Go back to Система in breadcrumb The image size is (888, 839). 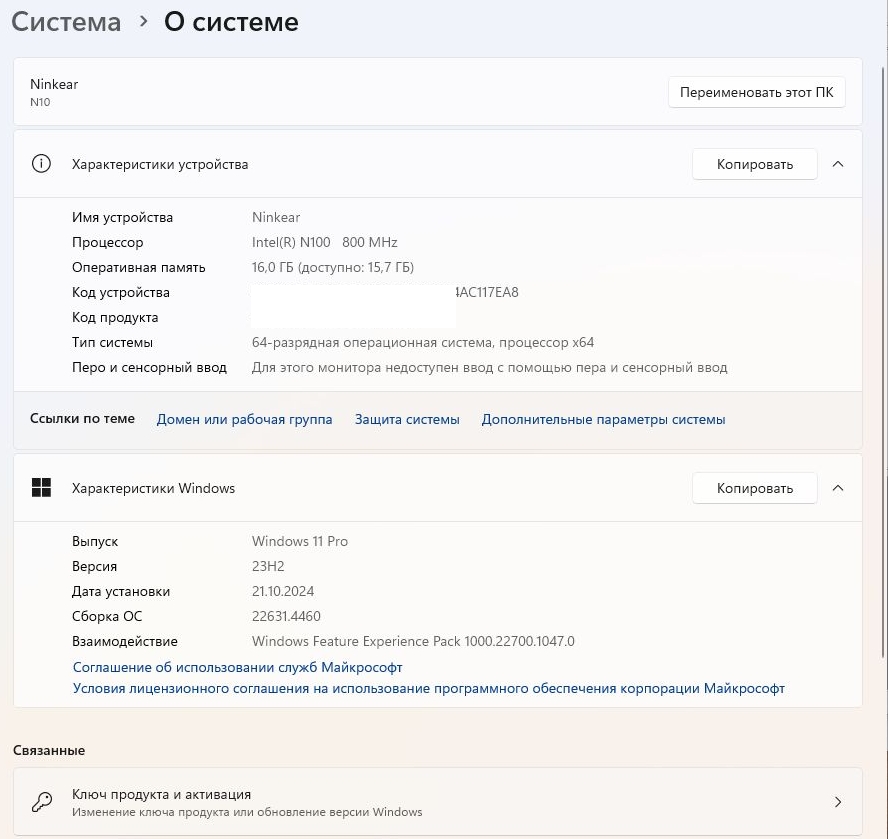66,22
